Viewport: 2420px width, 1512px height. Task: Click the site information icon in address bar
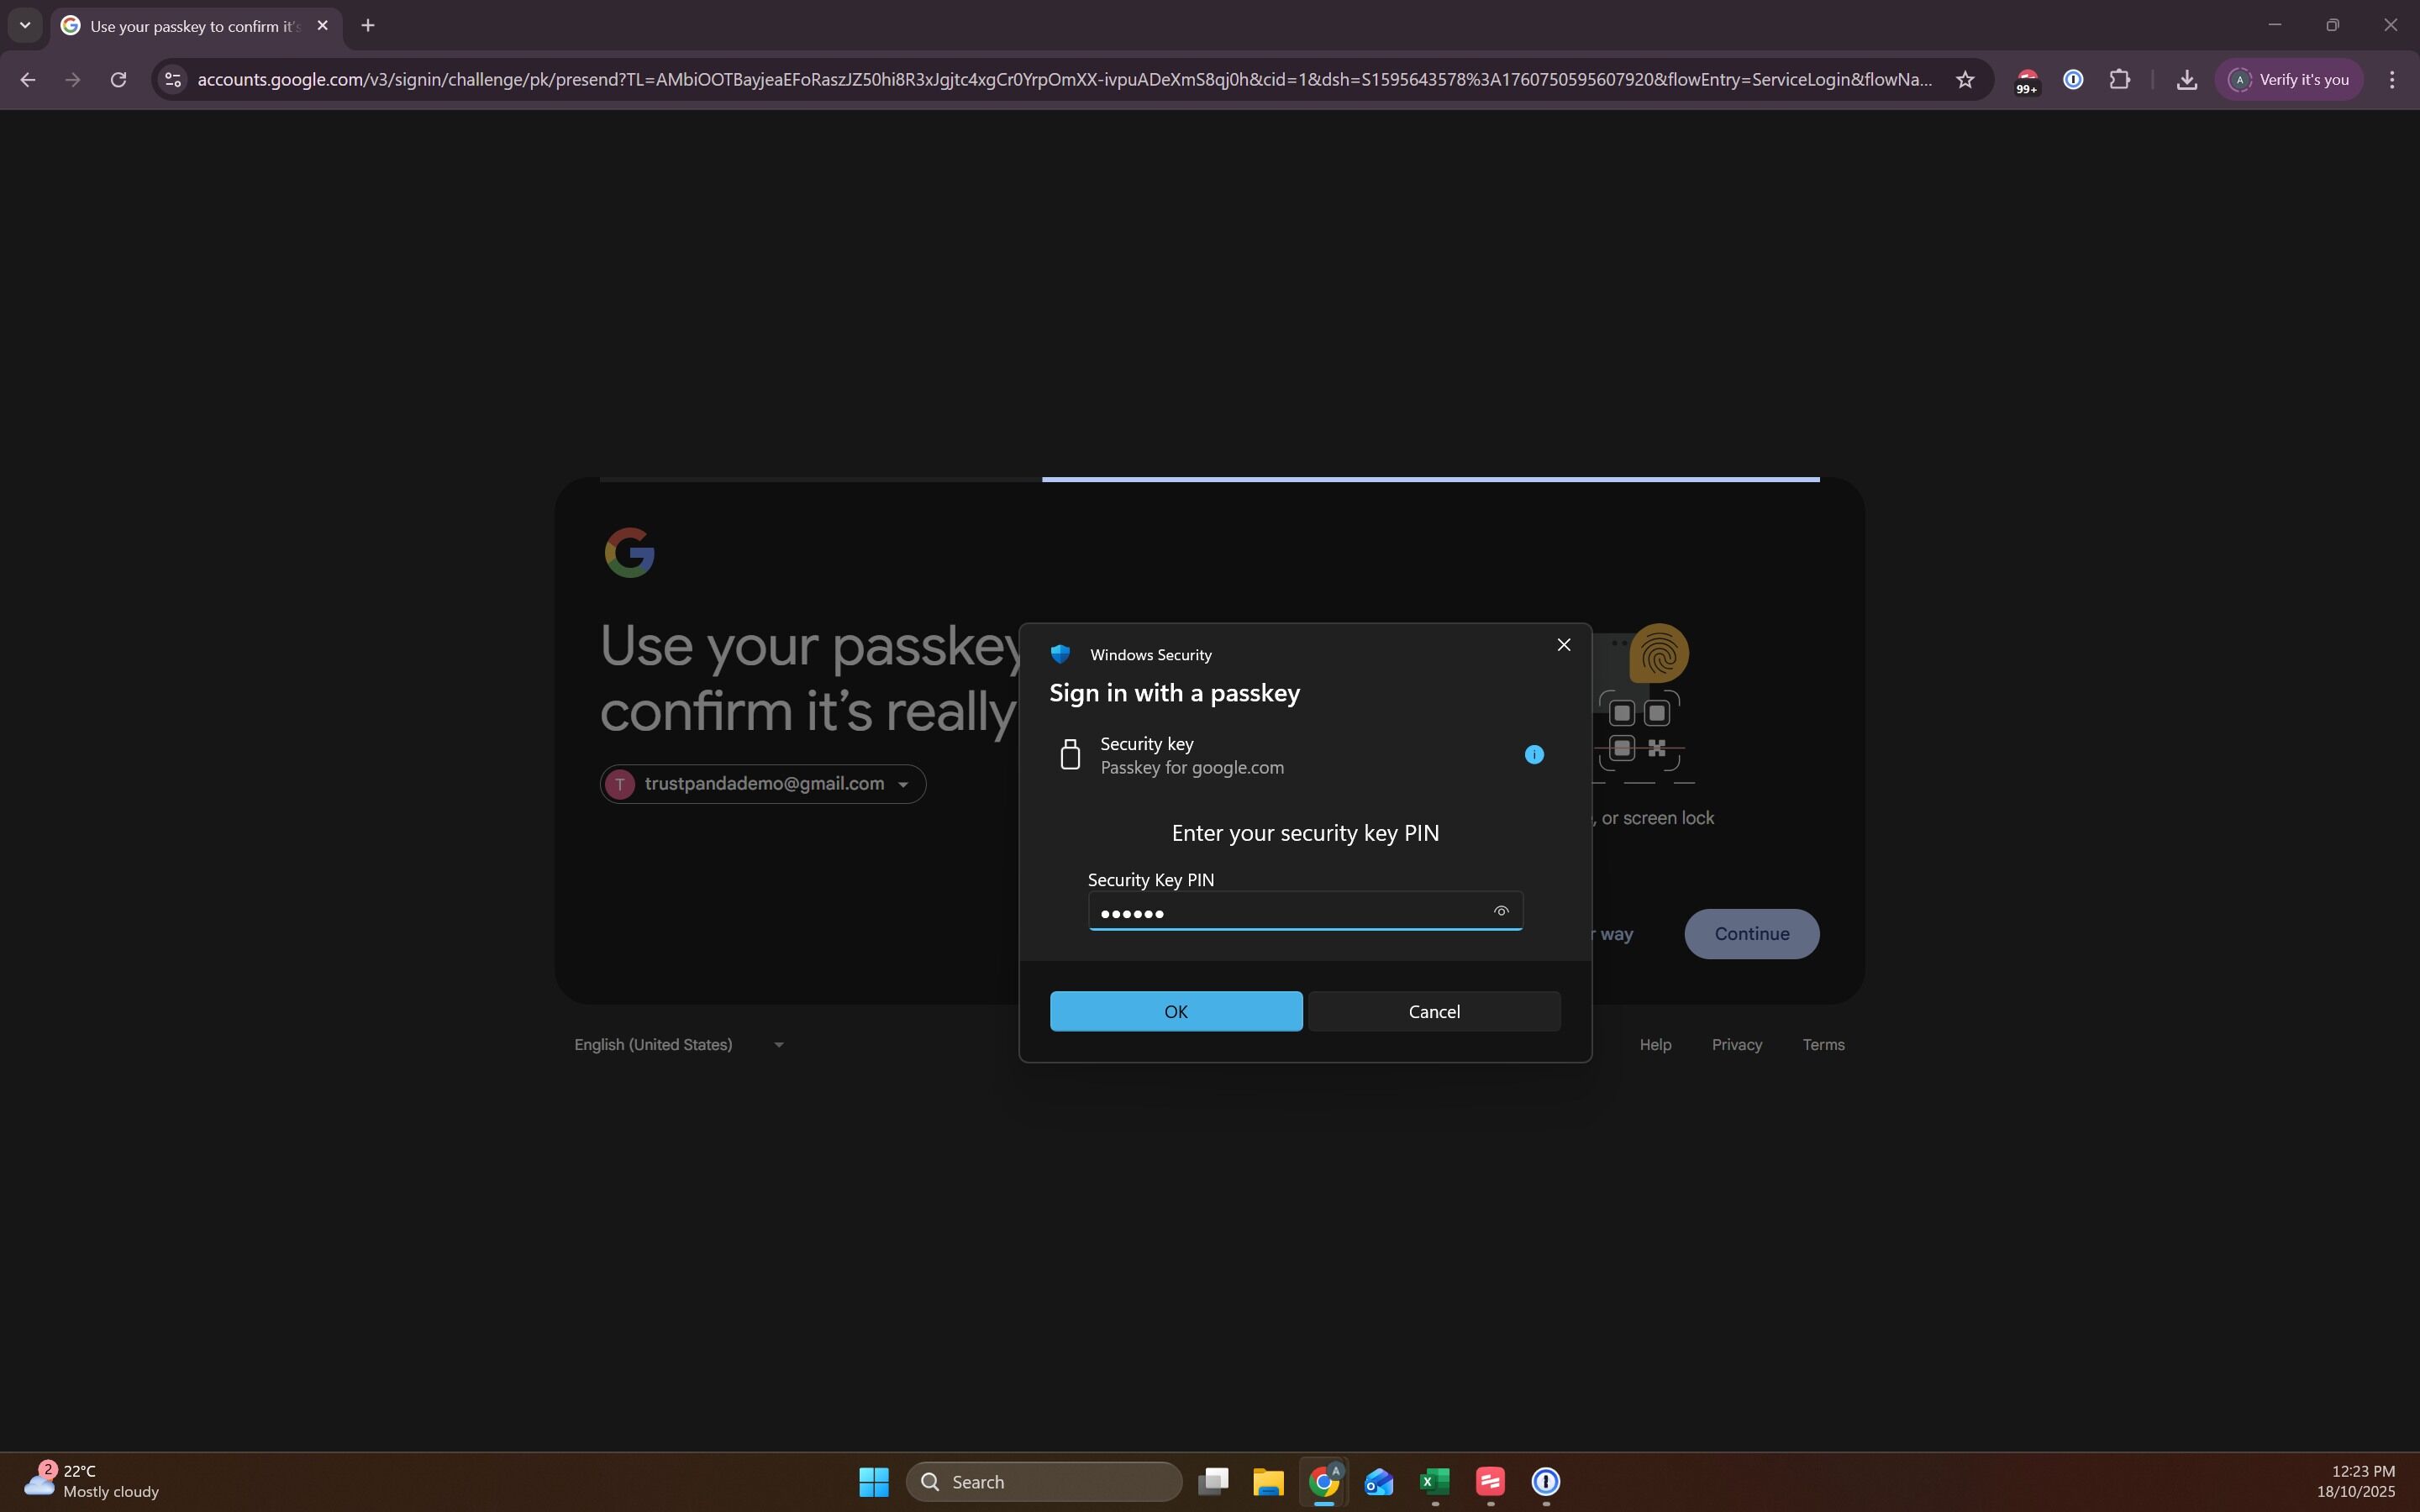click(x=173, y=80)
